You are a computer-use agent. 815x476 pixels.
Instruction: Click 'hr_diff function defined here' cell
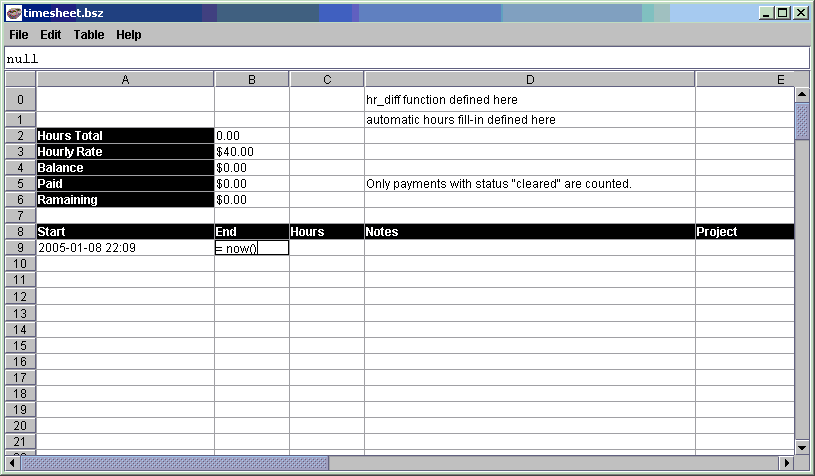click(530, 99)
